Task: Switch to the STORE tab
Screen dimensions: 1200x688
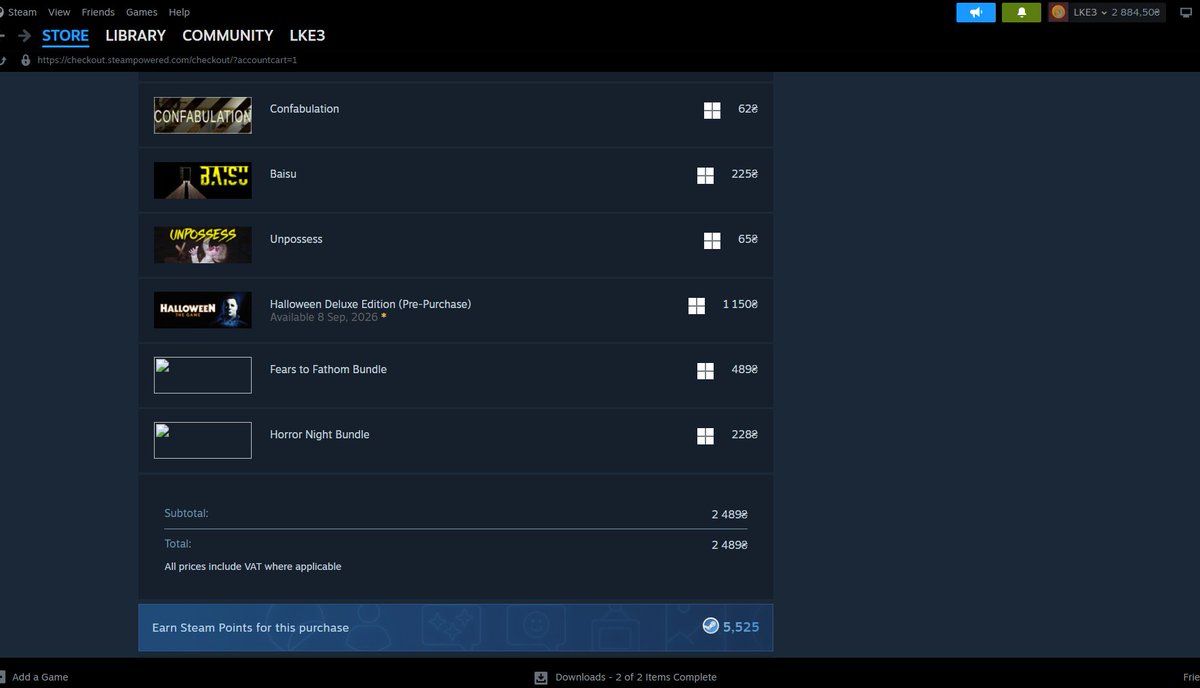Action: point(65,35)
